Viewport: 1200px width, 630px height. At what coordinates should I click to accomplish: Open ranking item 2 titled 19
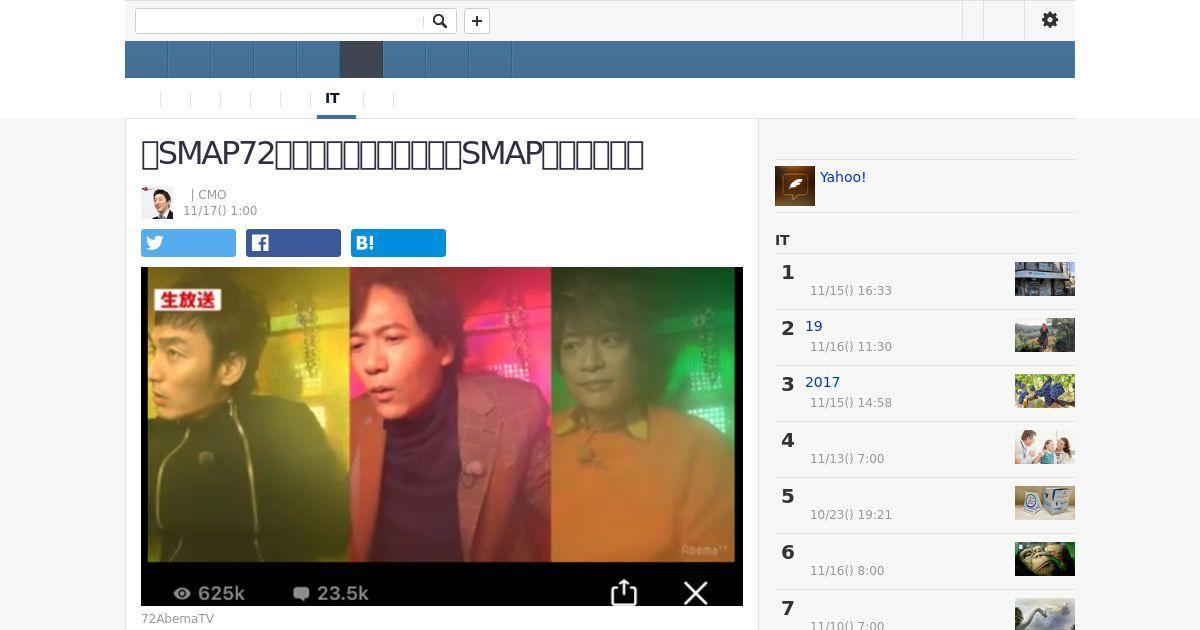814,326
